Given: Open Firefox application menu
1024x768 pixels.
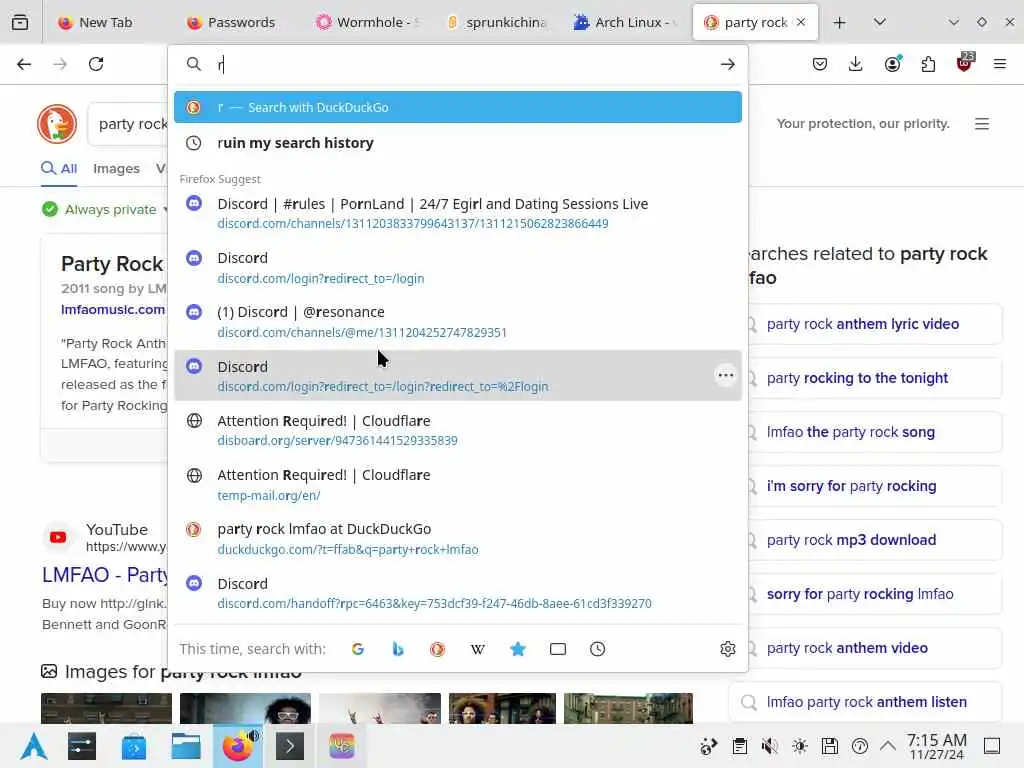Looking at the screenshot, I should pos(1000,64).
